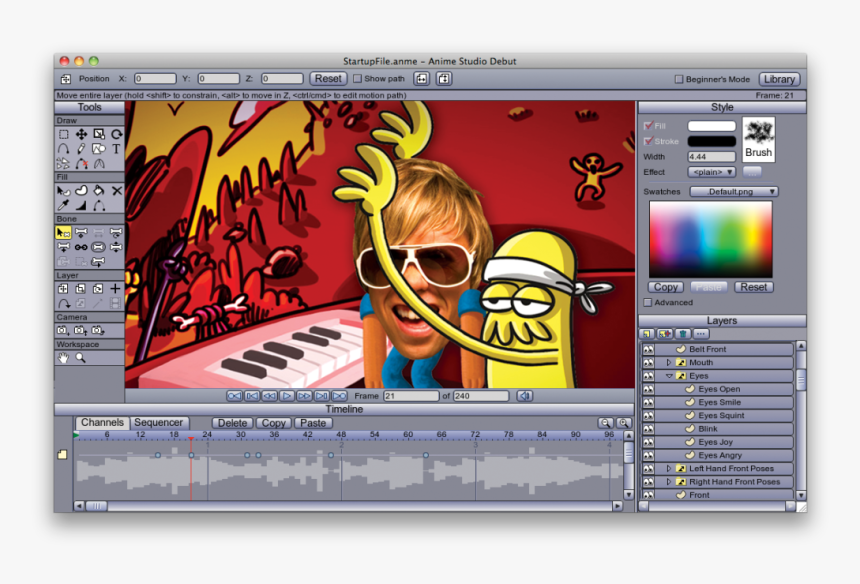Image resolution: width=860 pixels, height=584 pixels.
Task: Click the Width field showing 4.44
Action: click(711, 157)
